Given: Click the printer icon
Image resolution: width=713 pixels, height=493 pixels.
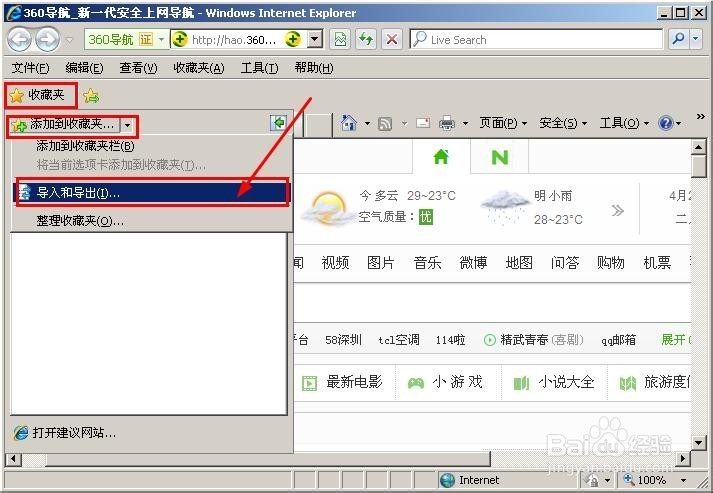Looking at the screenshot, I should (447, 123).
